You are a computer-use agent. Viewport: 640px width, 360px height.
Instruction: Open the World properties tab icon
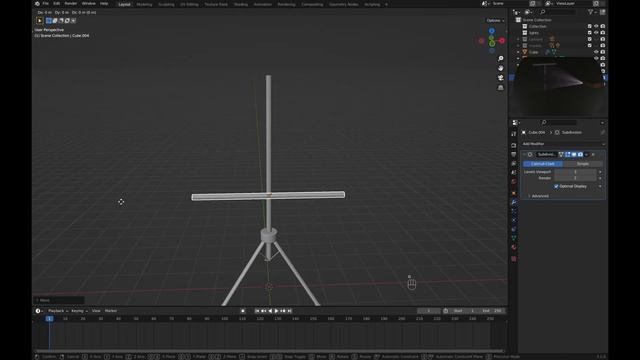(x=513, y=182)
